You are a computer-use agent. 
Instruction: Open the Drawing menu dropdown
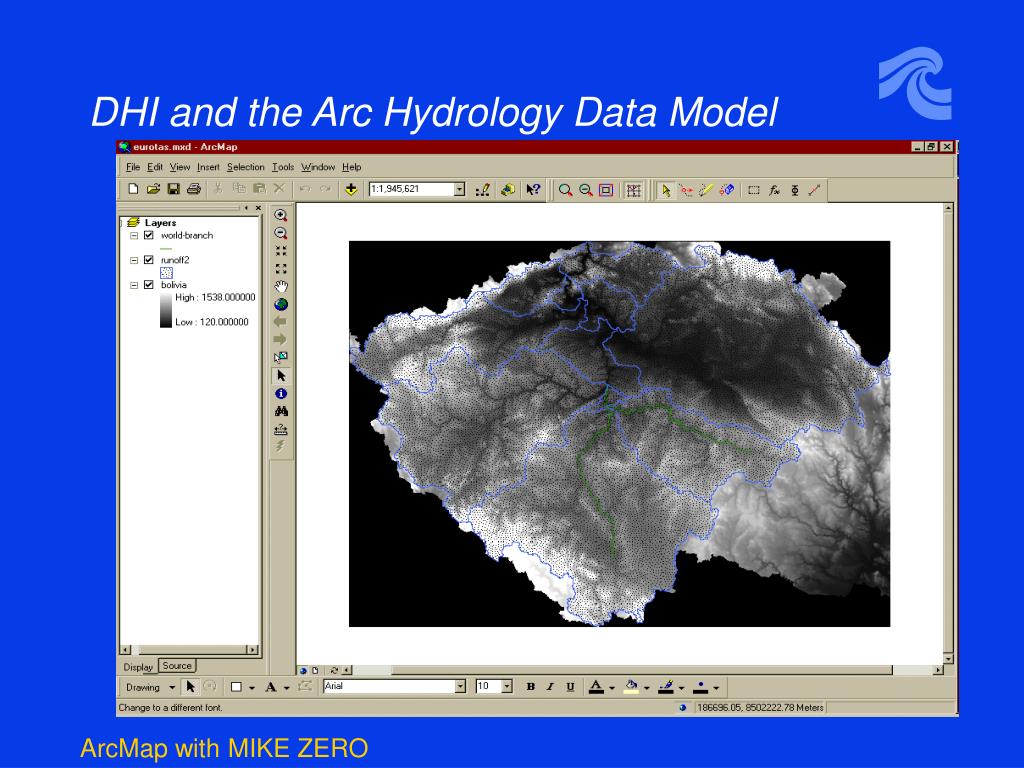coord(150,687)
